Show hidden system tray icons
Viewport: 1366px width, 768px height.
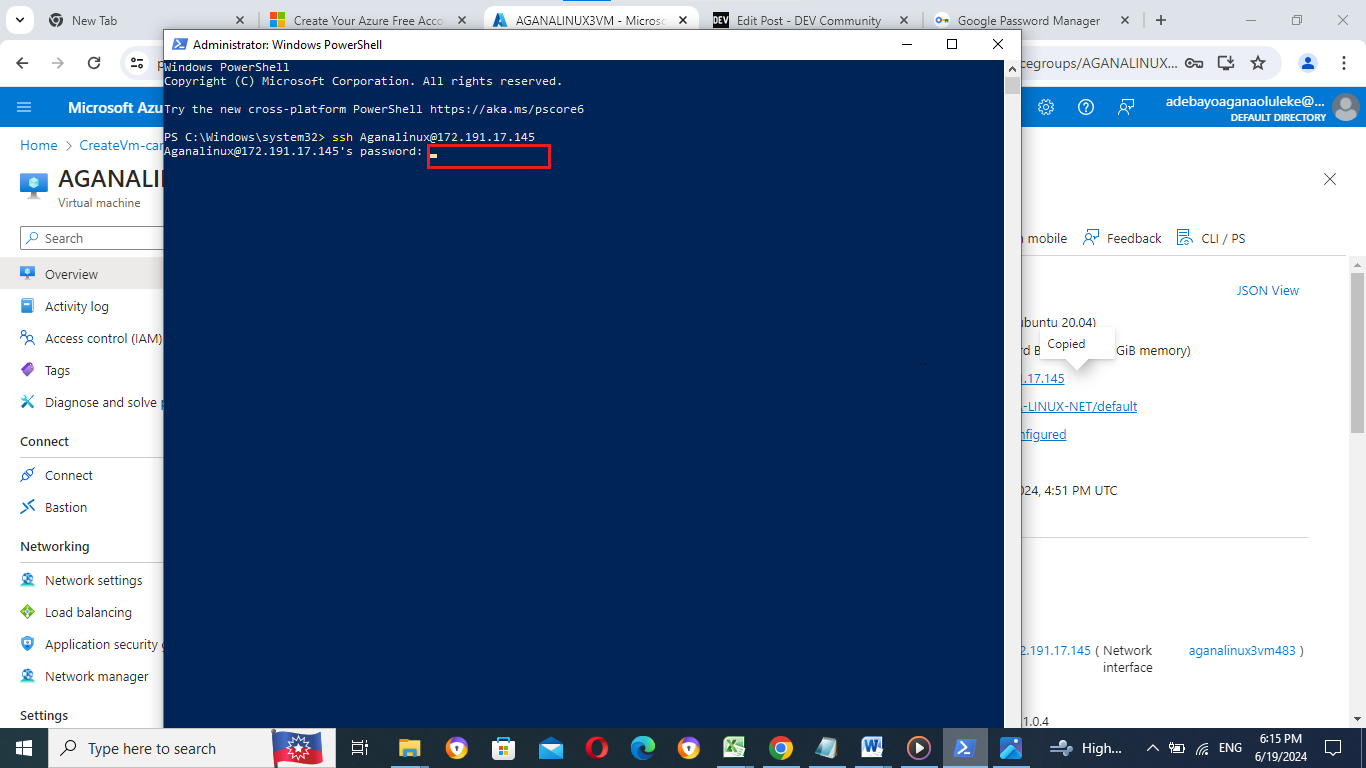[x=1152, y=748]
